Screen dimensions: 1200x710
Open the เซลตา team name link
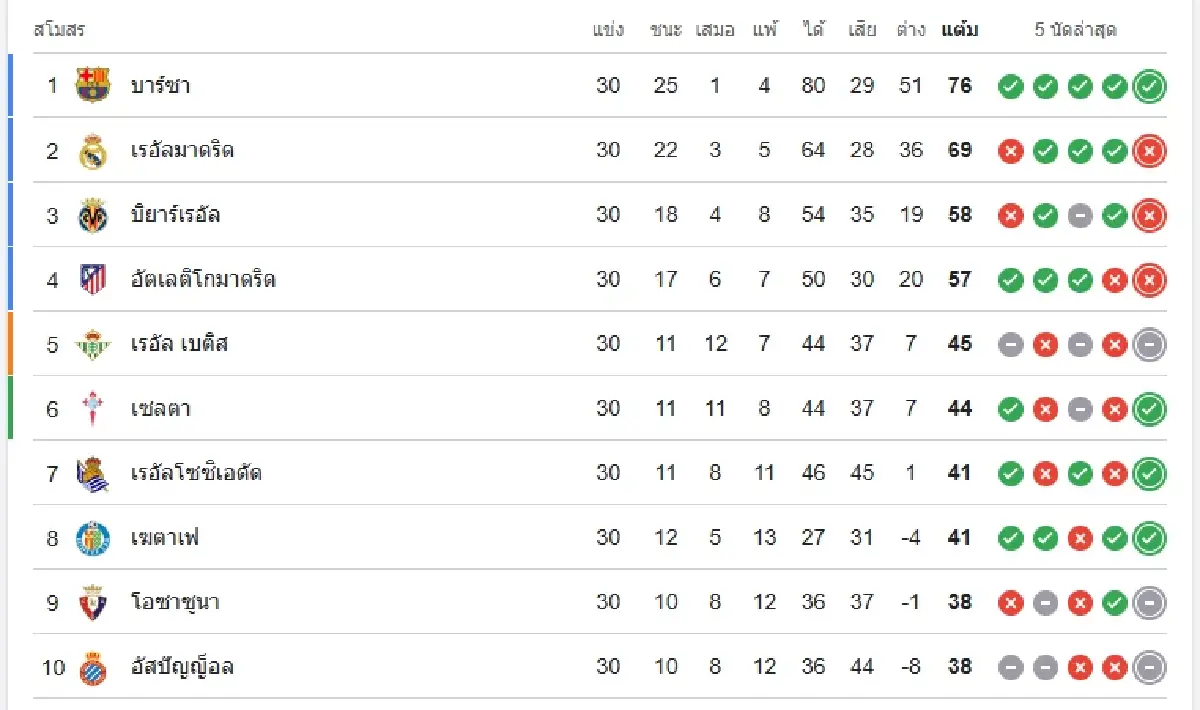[x=160, y=408]
